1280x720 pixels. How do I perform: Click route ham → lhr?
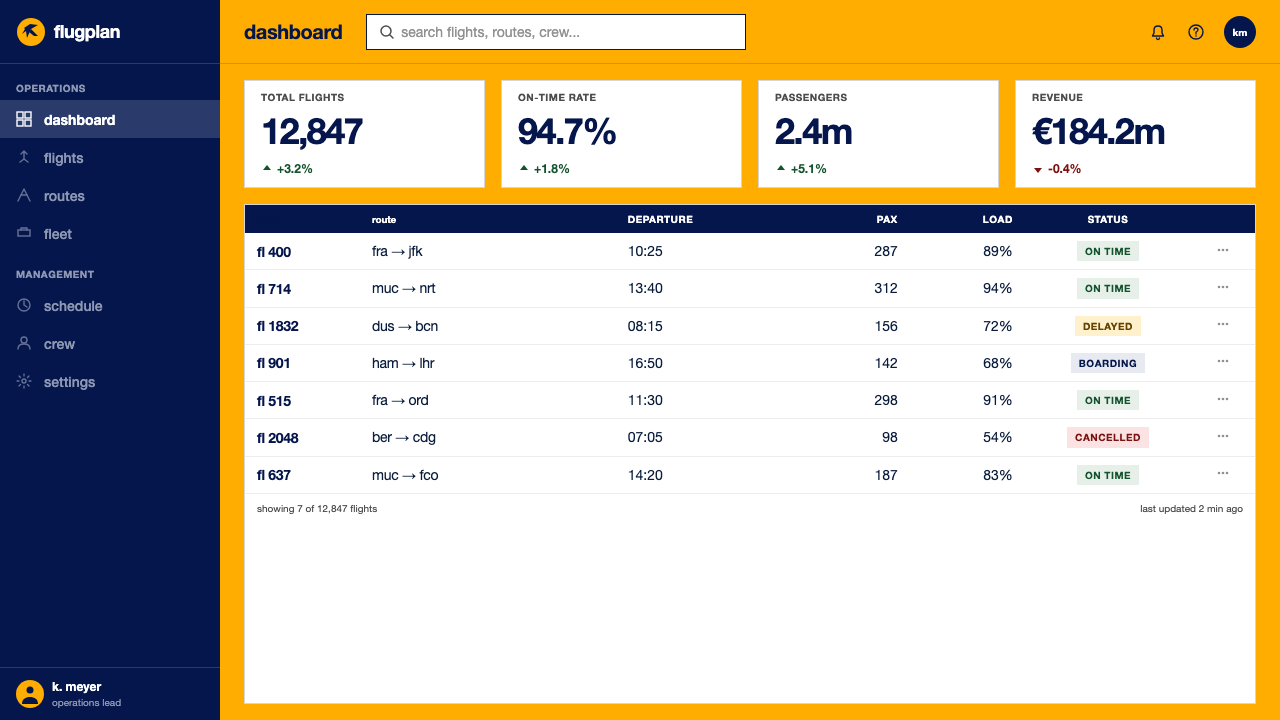(403, 363)
